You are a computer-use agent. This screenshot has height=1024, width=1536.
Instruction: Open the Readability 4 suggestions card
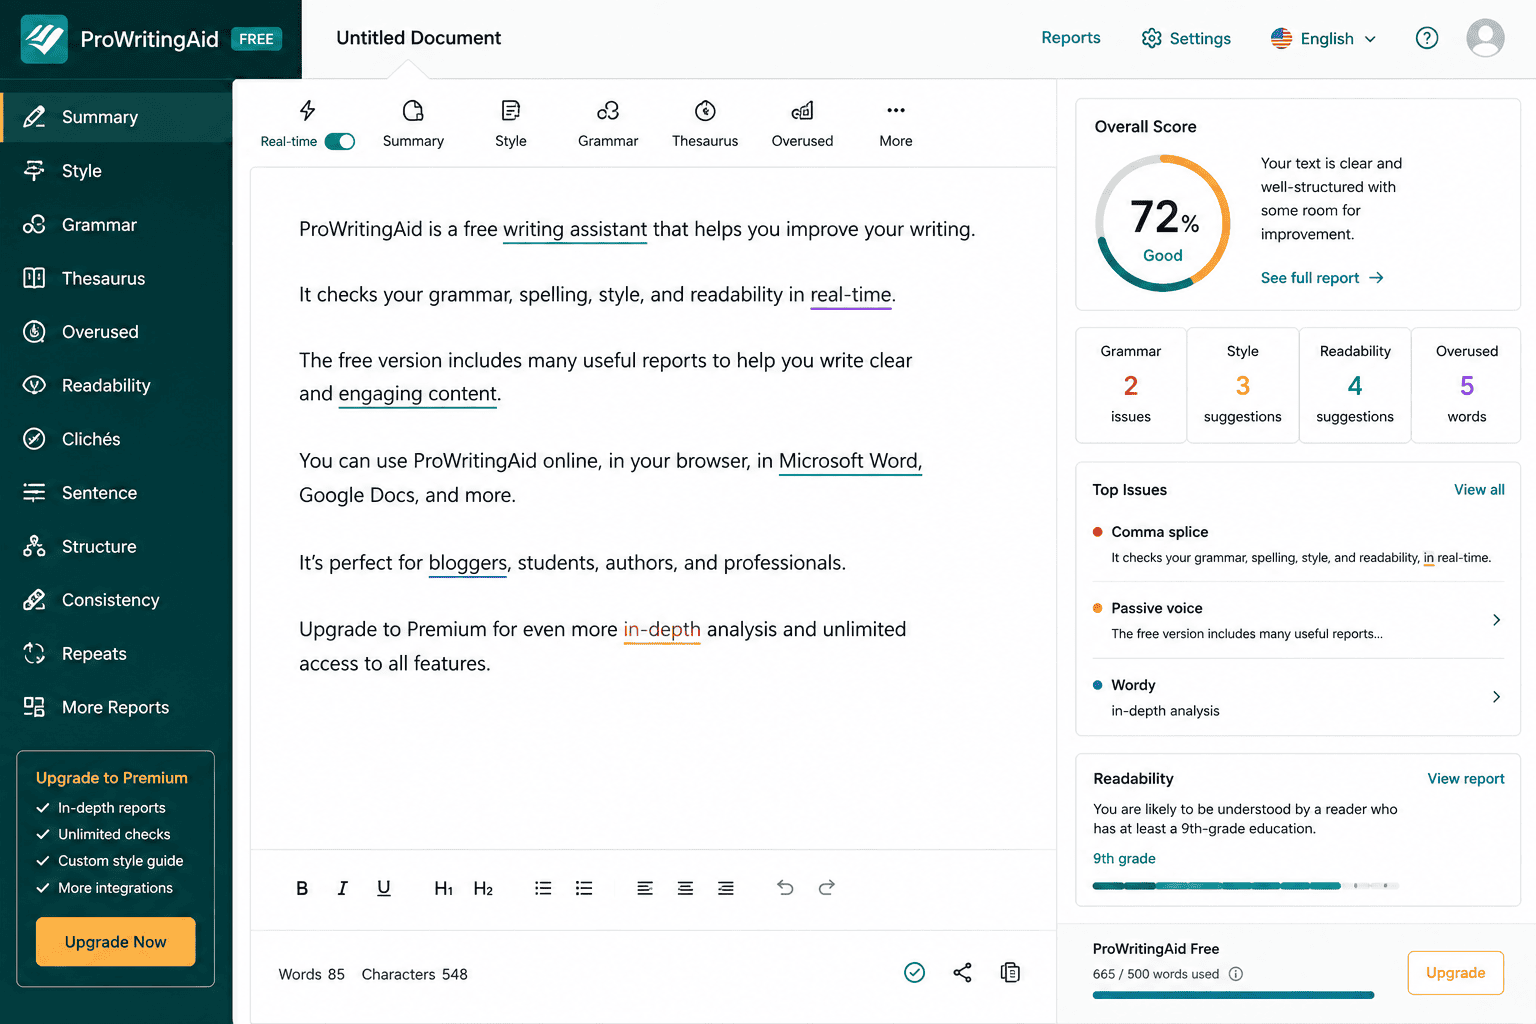tap(1355, 385)
